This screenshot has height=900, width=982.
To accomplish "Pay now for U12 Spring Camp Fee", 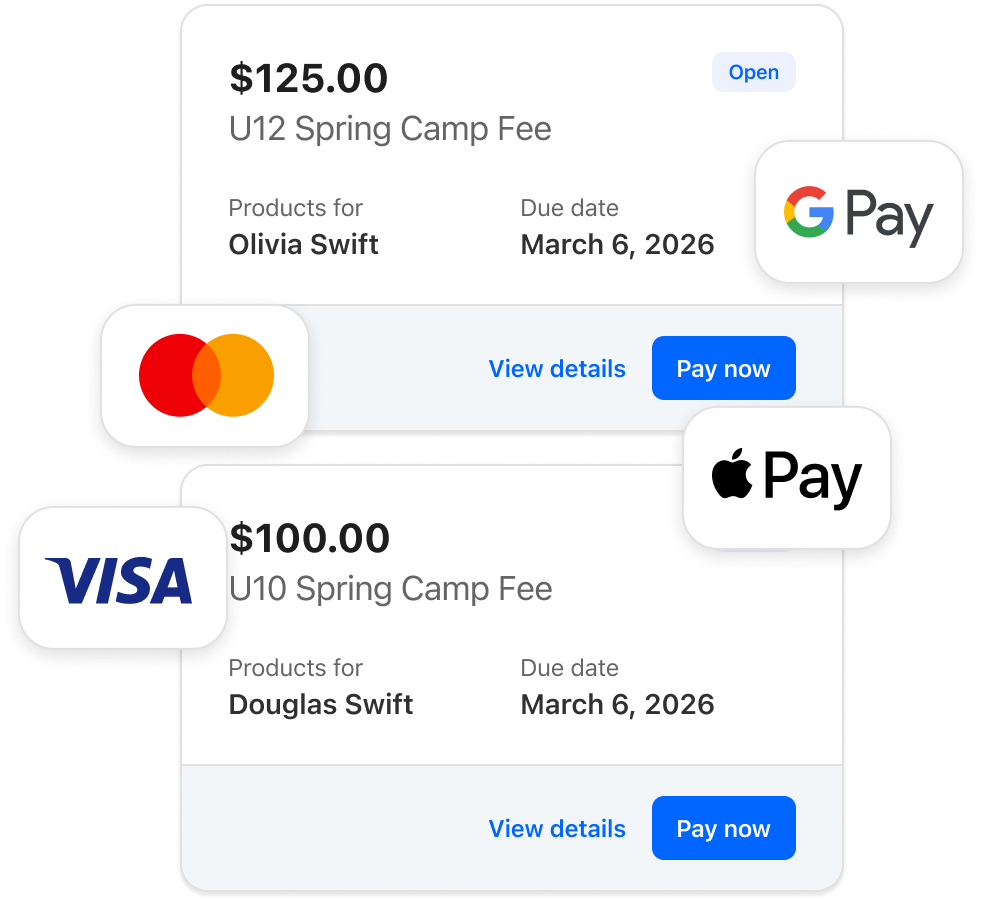I will (x=723, y=368).
